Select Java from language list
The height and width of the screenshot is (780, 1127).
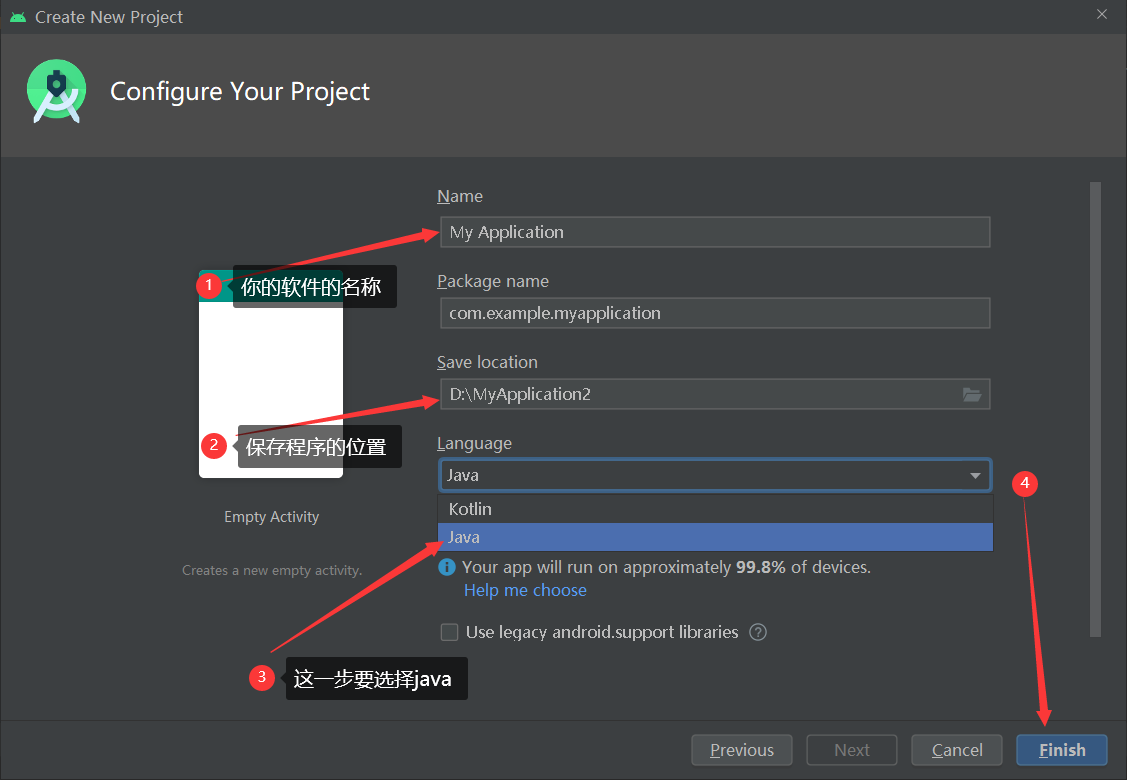(715, 537)
